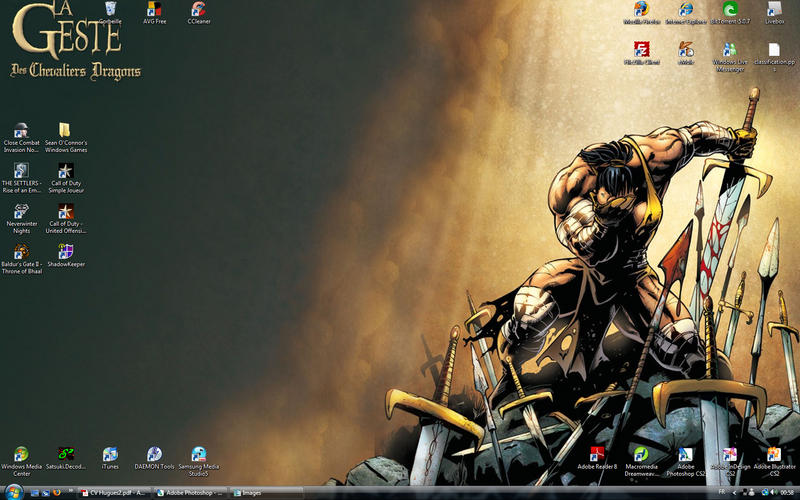Launch the Adobe InDesign CS2 shortcut
This screenshot has width=800, height=500.
730,461
